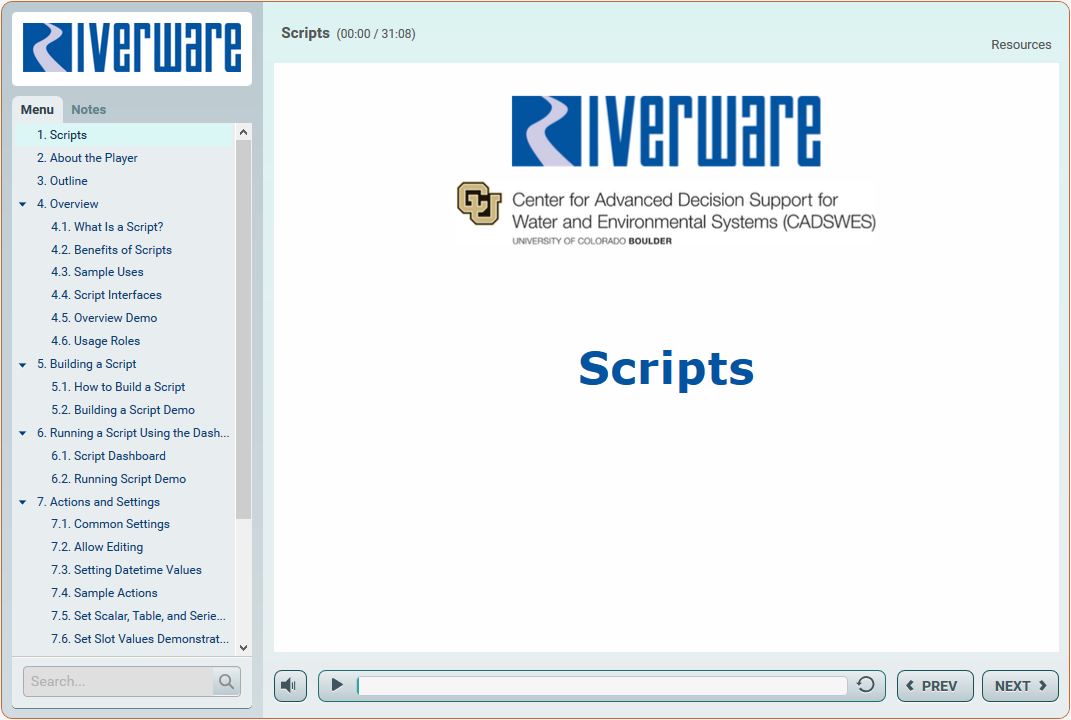Open 7.3. Setting Datetime Values
Image resolution: width=1071 pixels, height=720 pixels.
click(x=124, y=570)
